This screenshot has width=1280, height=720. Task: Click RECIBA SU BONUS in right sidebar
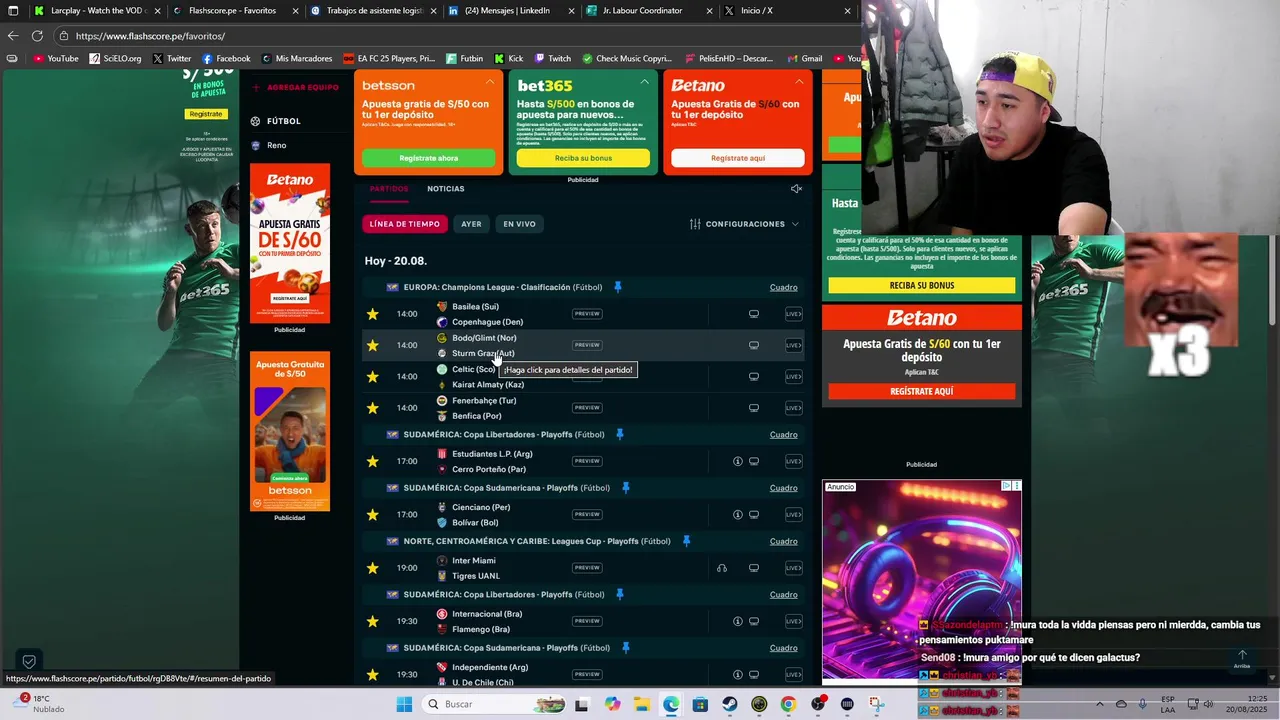[922, 285]
